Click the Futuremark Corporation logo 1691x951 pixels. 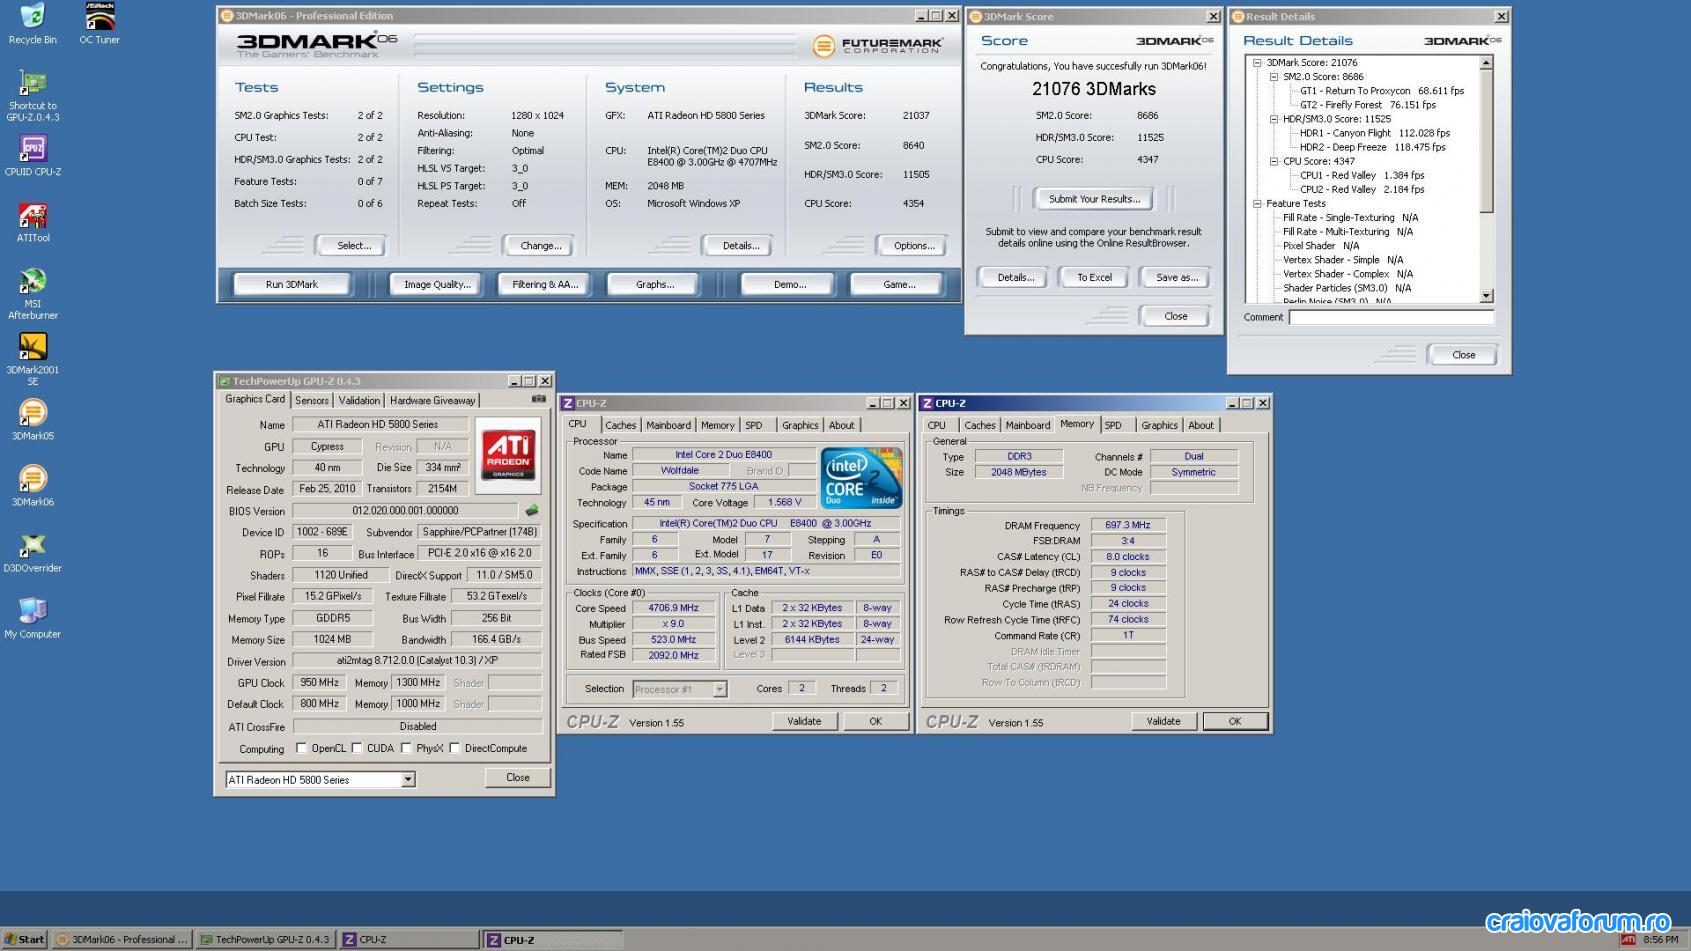878,46
